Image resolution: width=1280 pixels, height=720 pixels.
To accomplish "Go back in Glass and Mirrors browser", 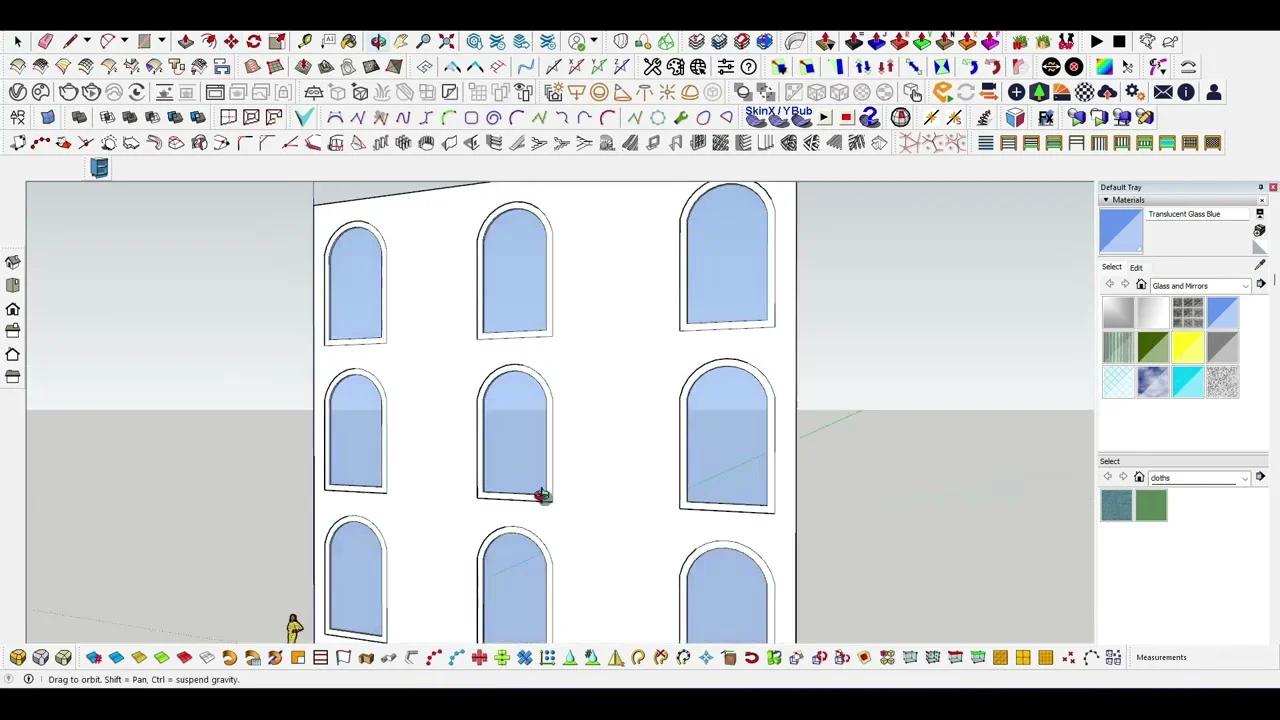I will coord(1109,285).
